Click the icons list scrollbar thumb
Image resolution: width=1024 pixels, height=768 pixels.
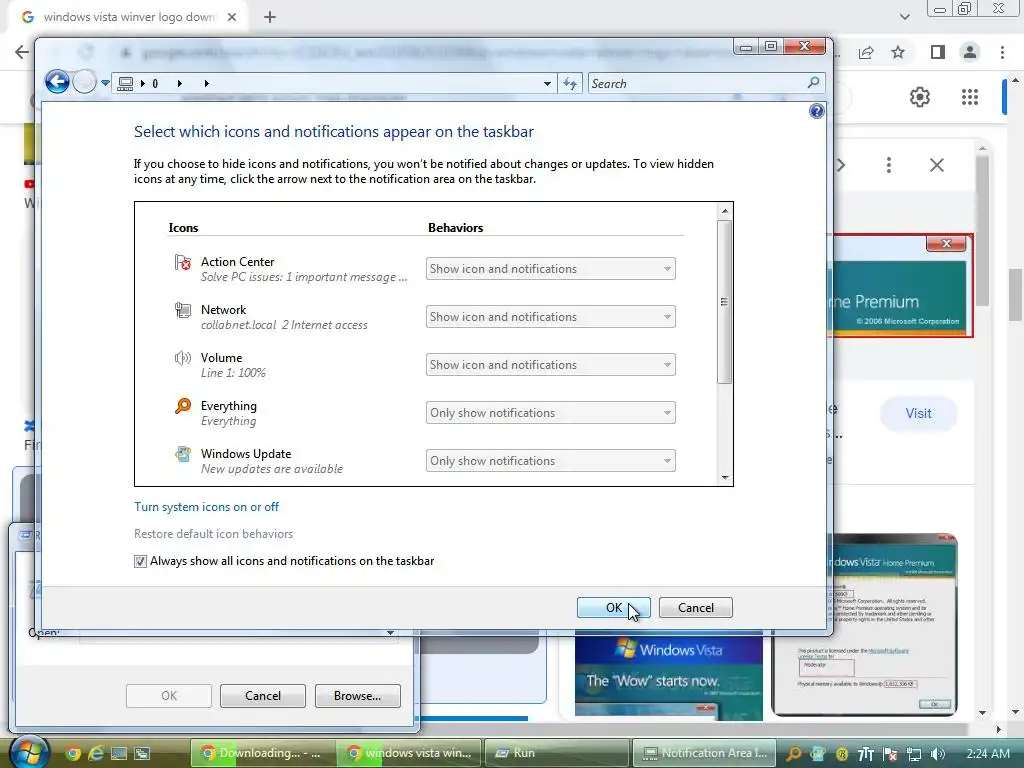(x=724, y=302)
